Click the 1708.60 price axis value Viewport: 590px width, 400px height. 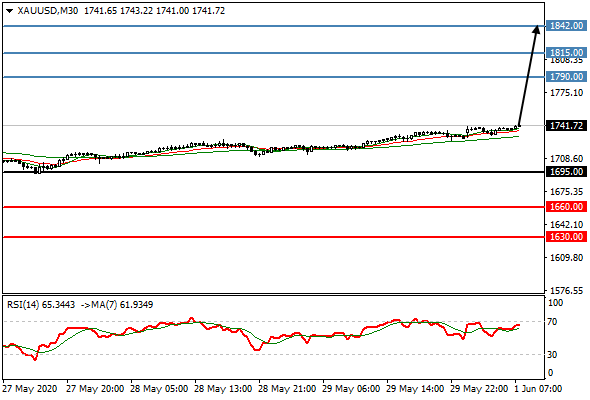pos(567,158)
